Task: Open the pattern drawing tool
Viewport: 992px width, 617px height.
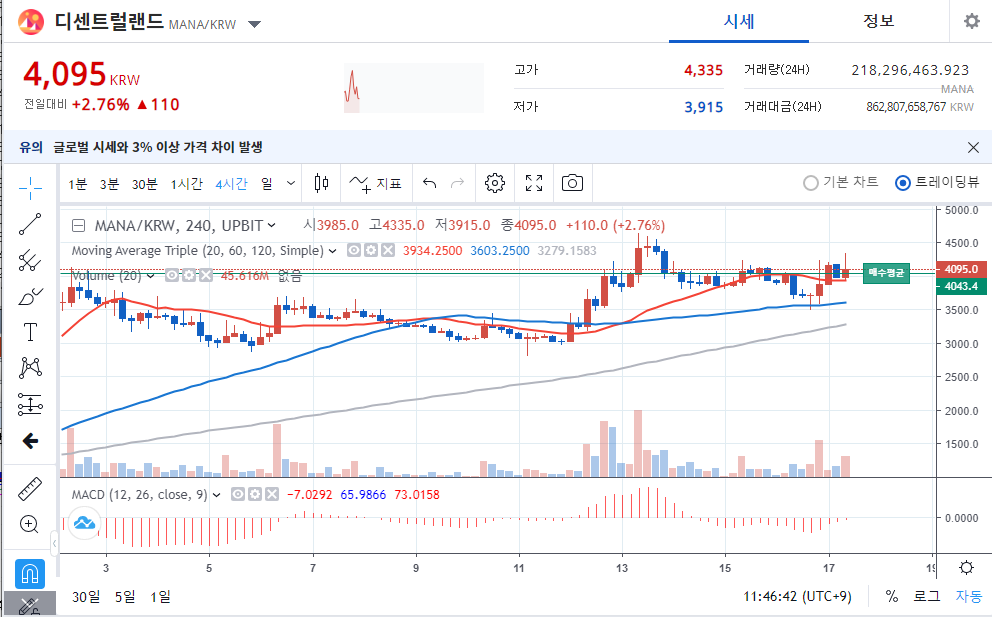Action: (x=30, y=368)
